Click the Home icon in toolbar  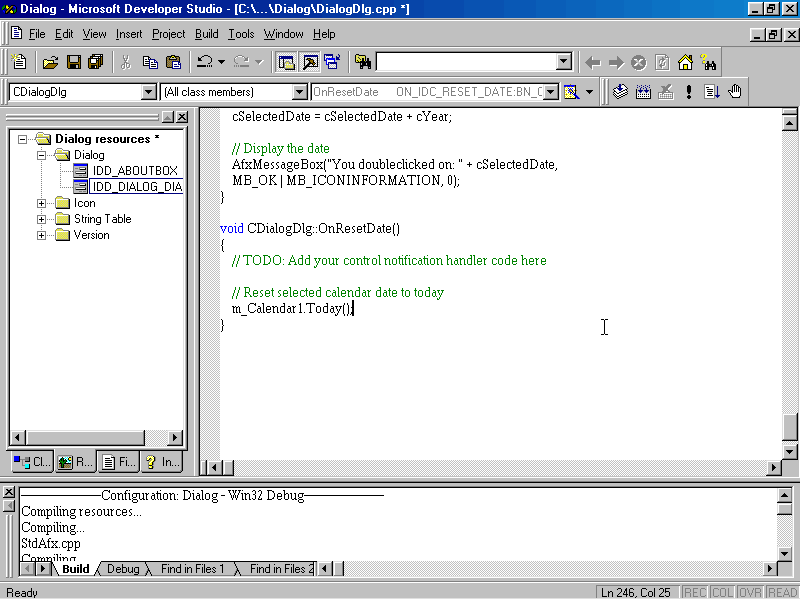(685, 63)
